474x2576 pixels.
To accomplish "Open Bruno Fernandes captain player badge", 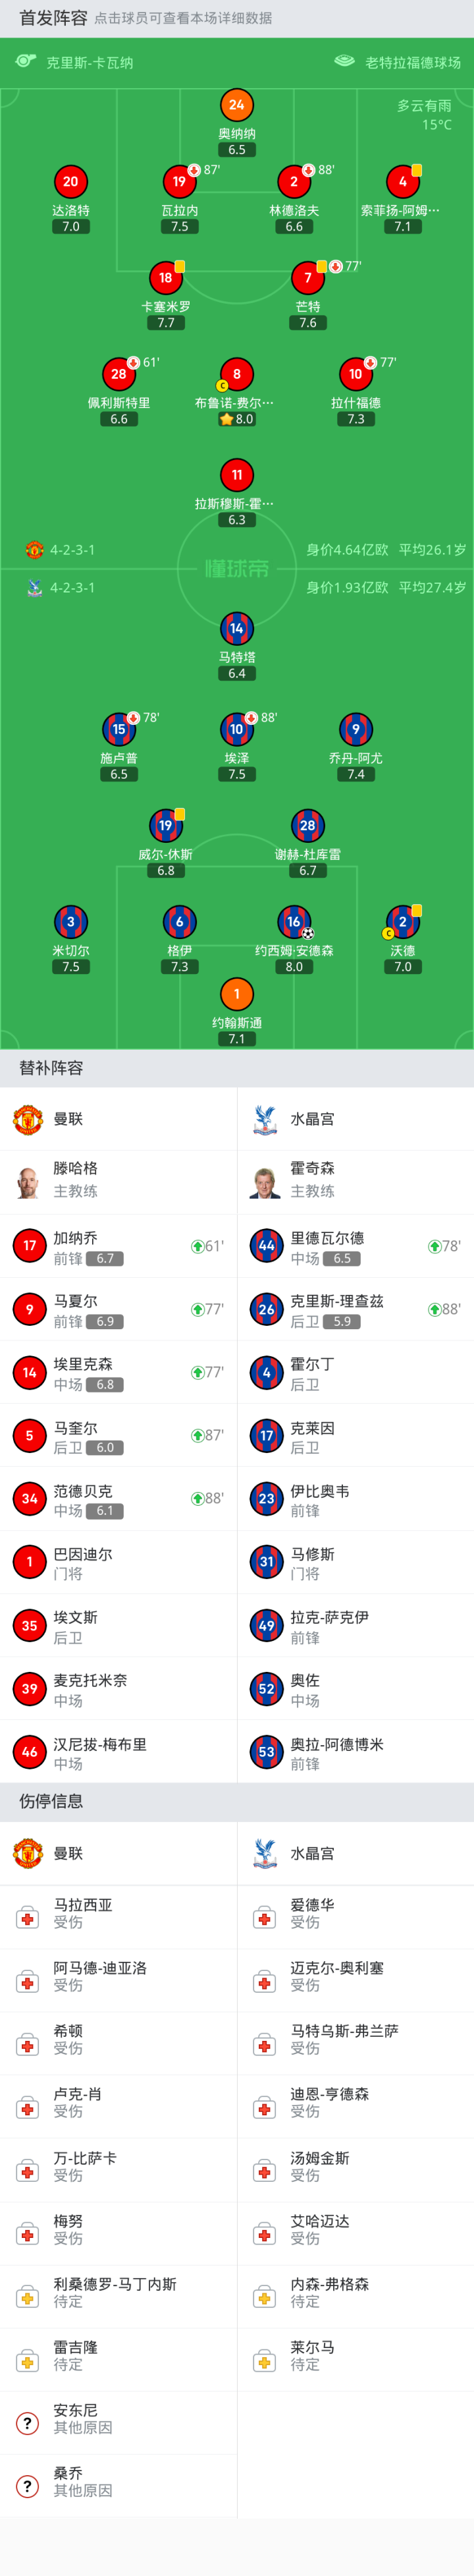I will 236,375.
